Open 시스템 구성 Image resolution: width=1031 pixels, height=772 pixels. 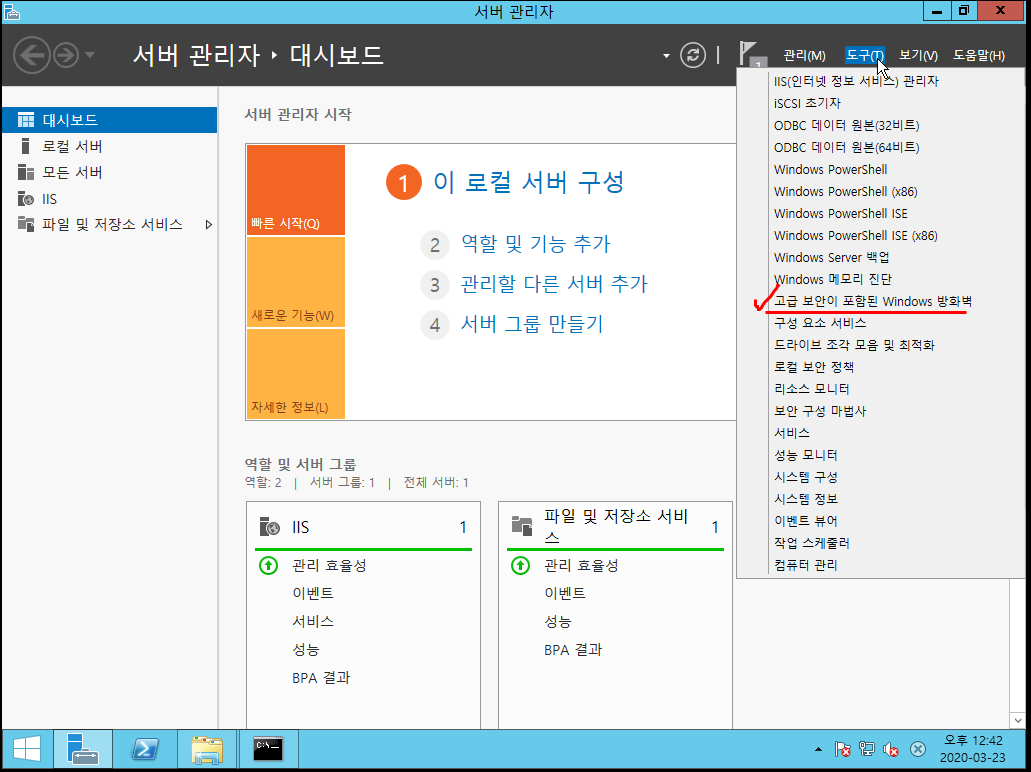(805, 477)
